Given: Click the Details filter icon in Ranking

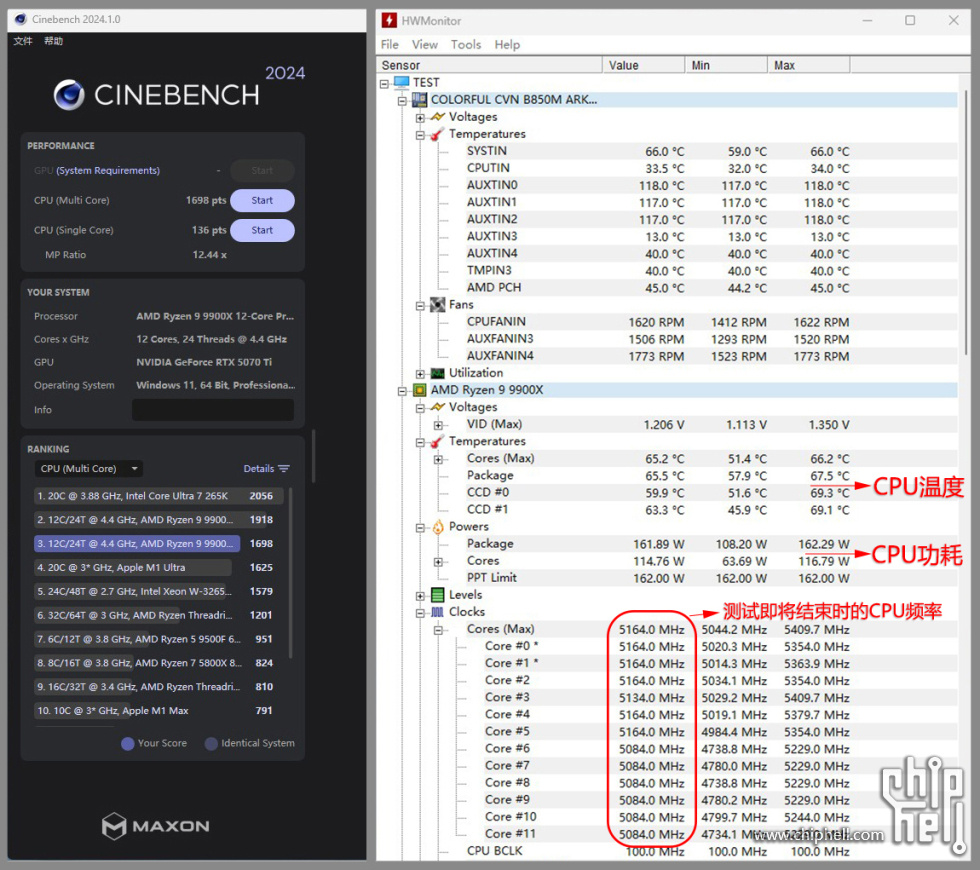Looking at the screenshot, I should [284, 469].
